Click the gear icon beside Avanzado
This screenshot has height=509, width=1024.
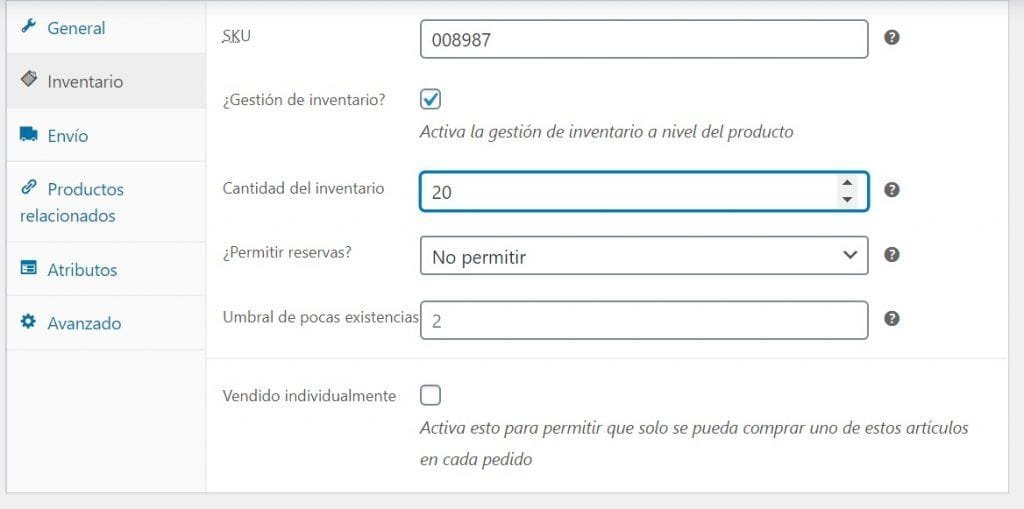[28, 321]
